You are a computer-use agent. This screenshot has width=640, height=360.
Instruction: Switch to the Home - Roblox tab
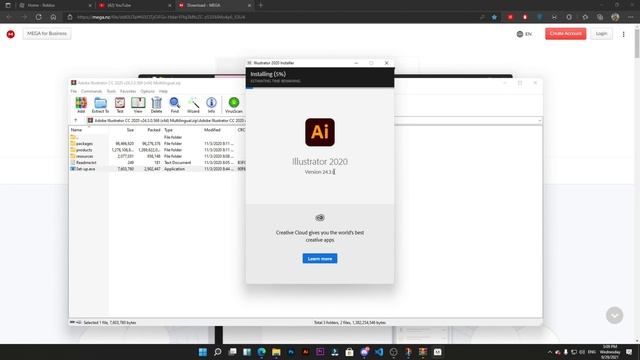coord(55,5)
